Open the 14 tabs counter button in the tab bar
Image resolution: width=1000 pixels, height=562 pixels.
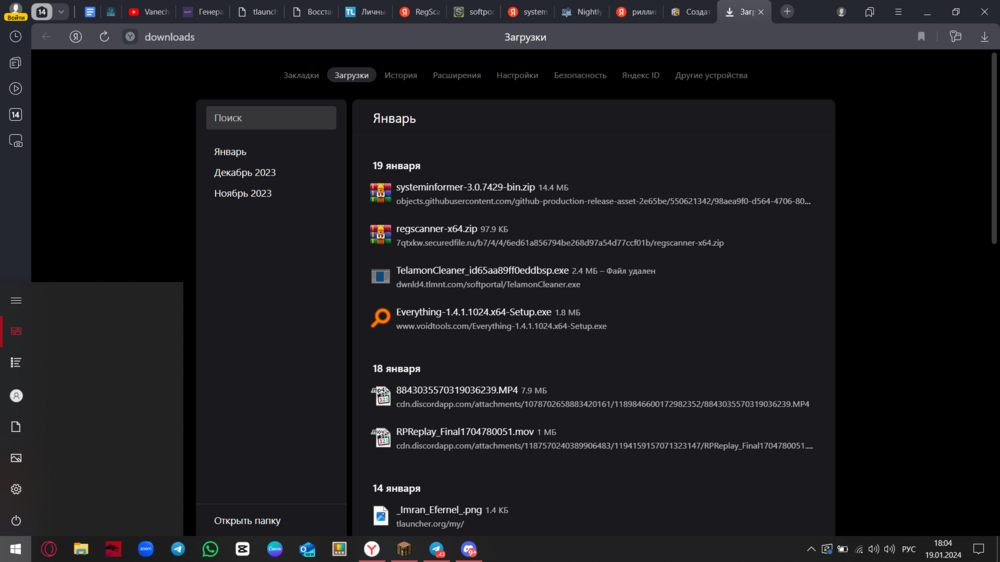click(41, 11)
